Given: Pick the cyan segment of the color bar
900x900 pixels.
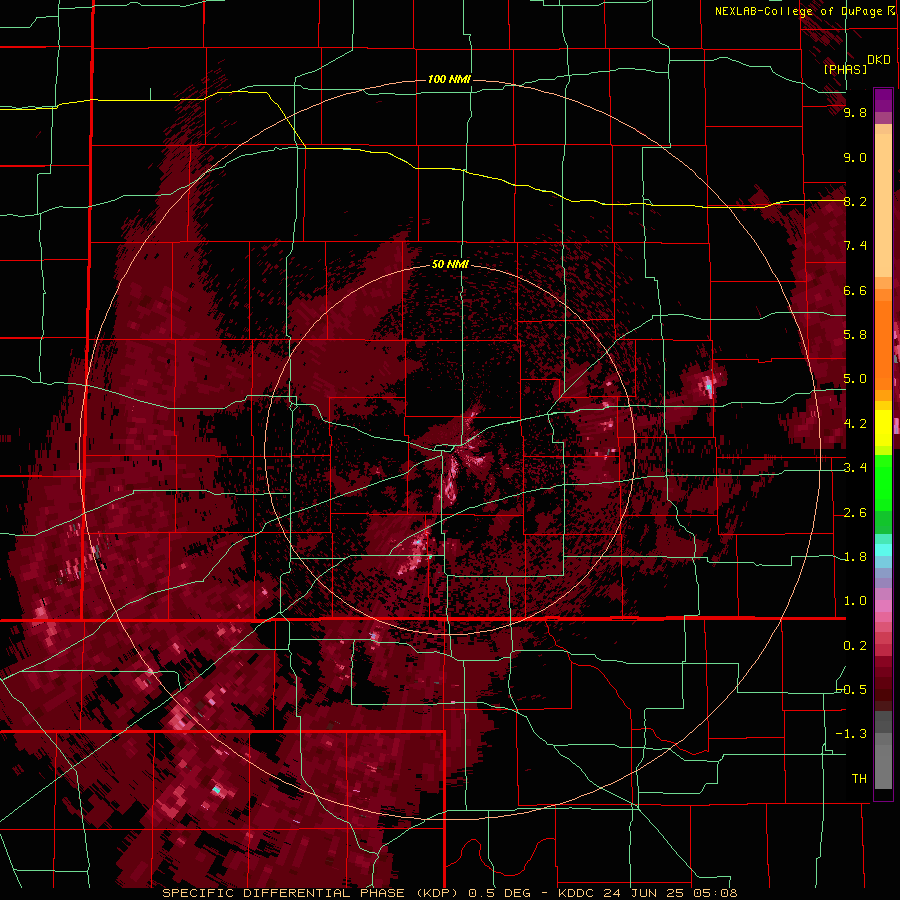Looking at the screenshot, I should pos(883,550).
